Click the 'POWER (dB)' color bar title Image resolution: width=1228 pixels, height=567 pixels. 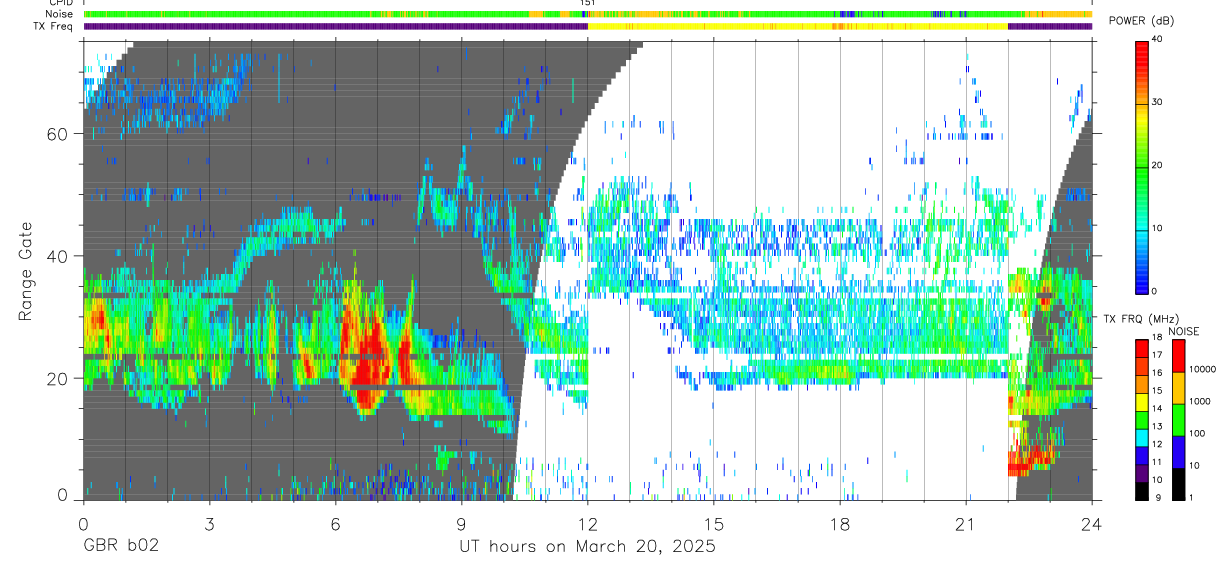[x=1142, y=21]
